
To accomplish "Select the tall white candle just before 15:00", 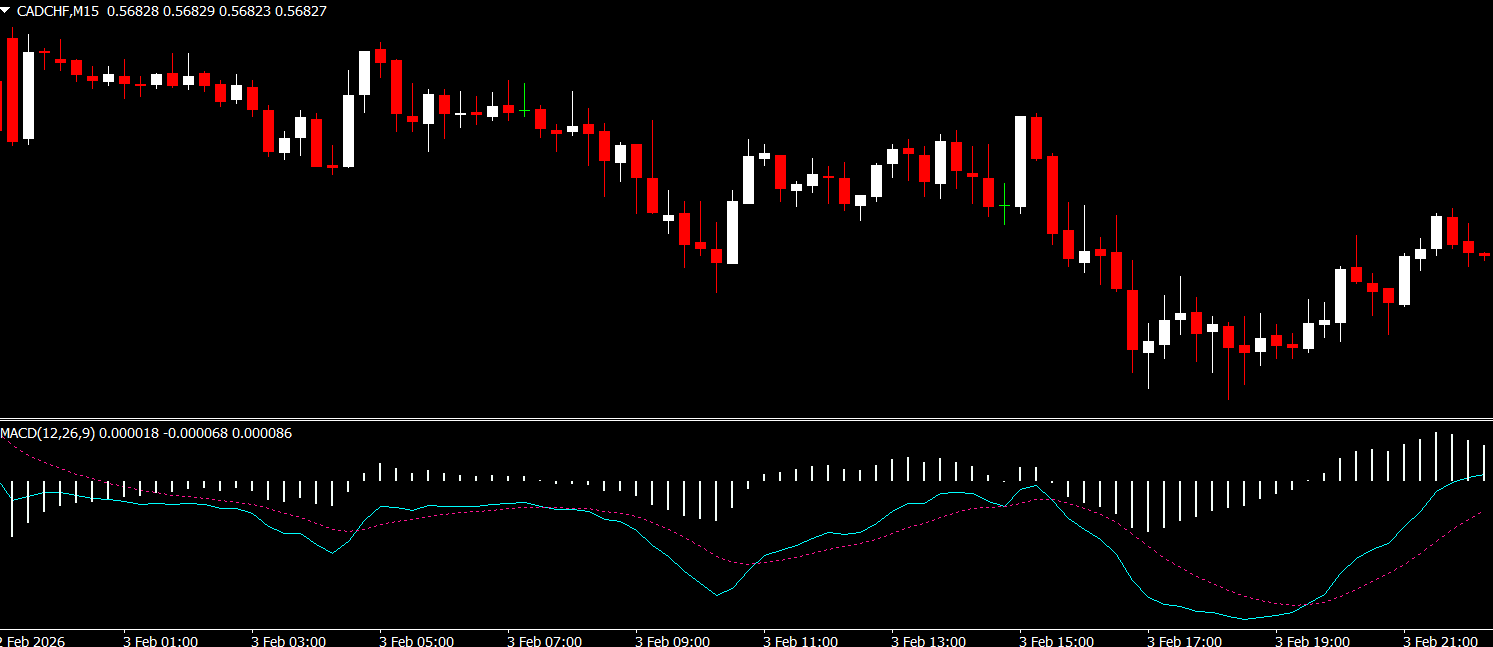I will (x=1020, y=160).
